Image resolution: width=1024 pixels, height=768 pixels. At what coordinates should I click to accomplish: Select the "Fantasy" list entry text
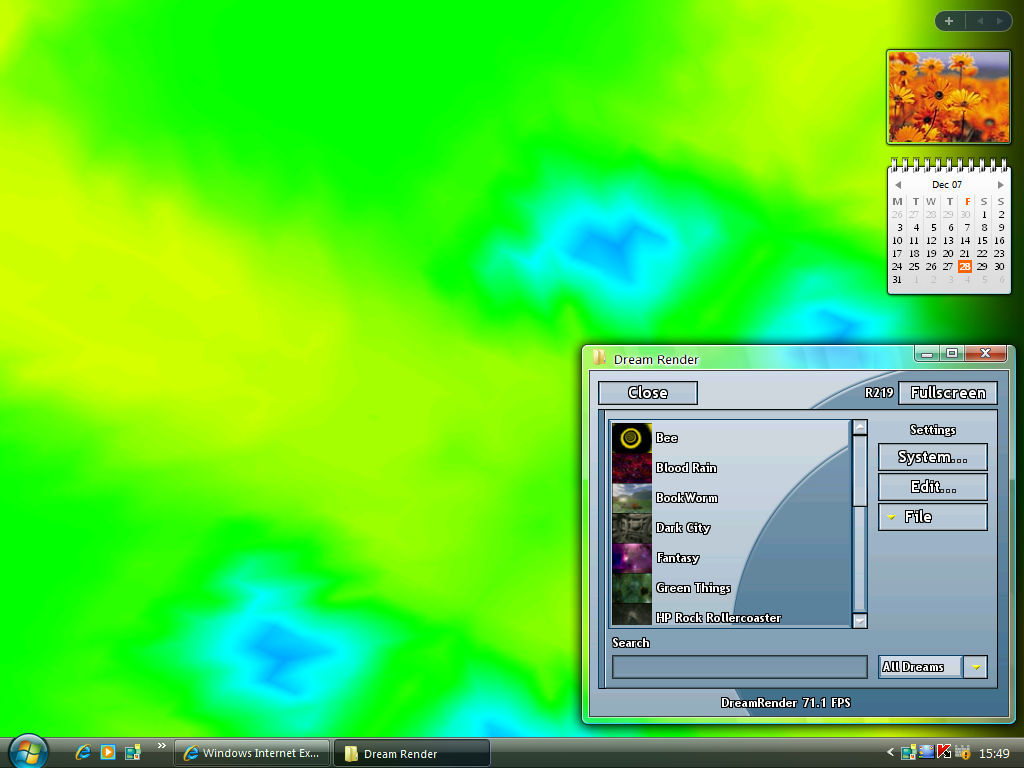click(x=678, y=558)
